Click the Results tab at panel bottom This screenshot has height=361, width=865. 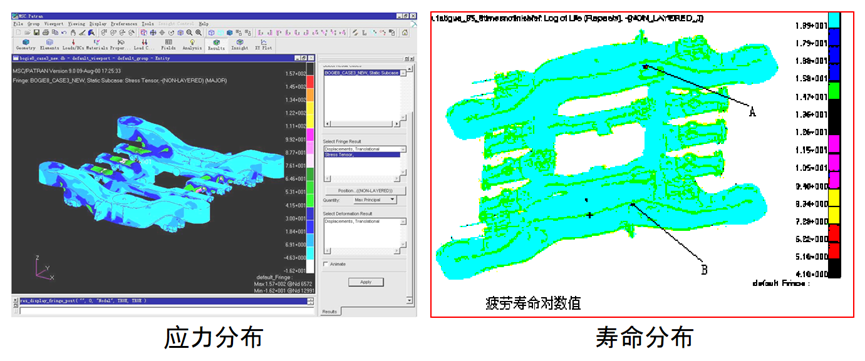tap(329, 312)
